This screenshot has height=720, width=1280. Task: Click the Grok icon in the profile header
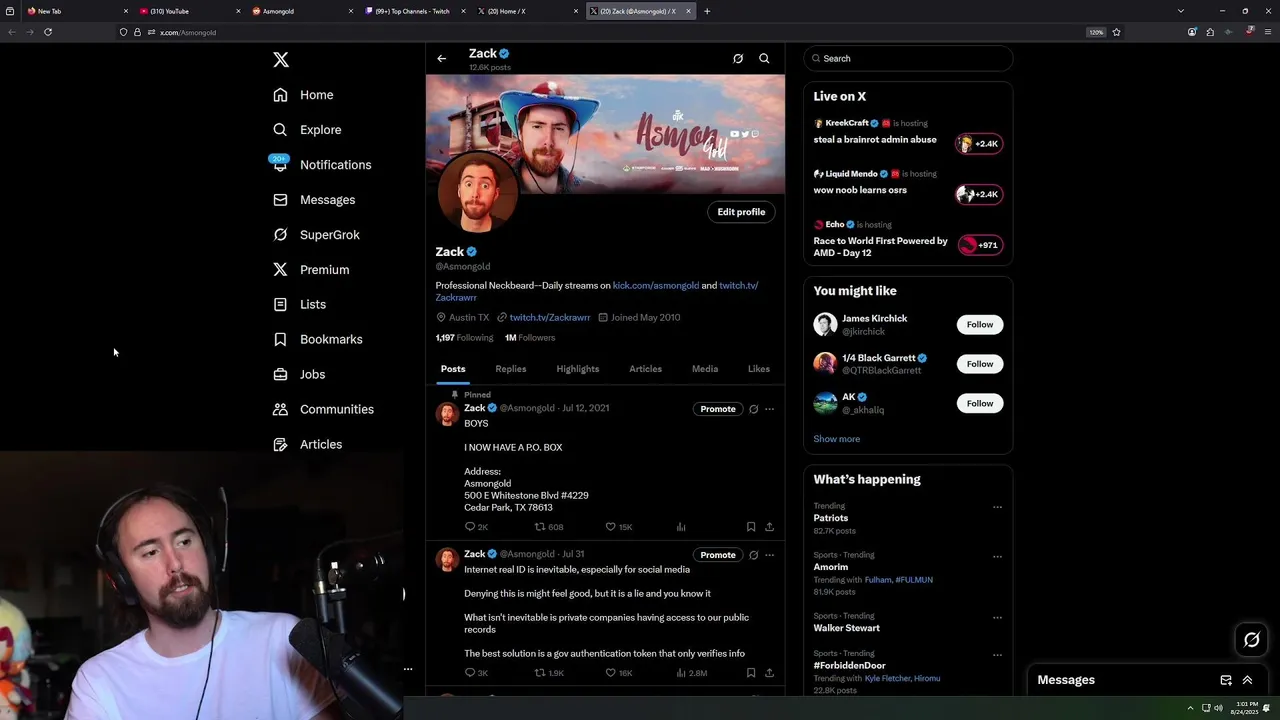[738, 58]
